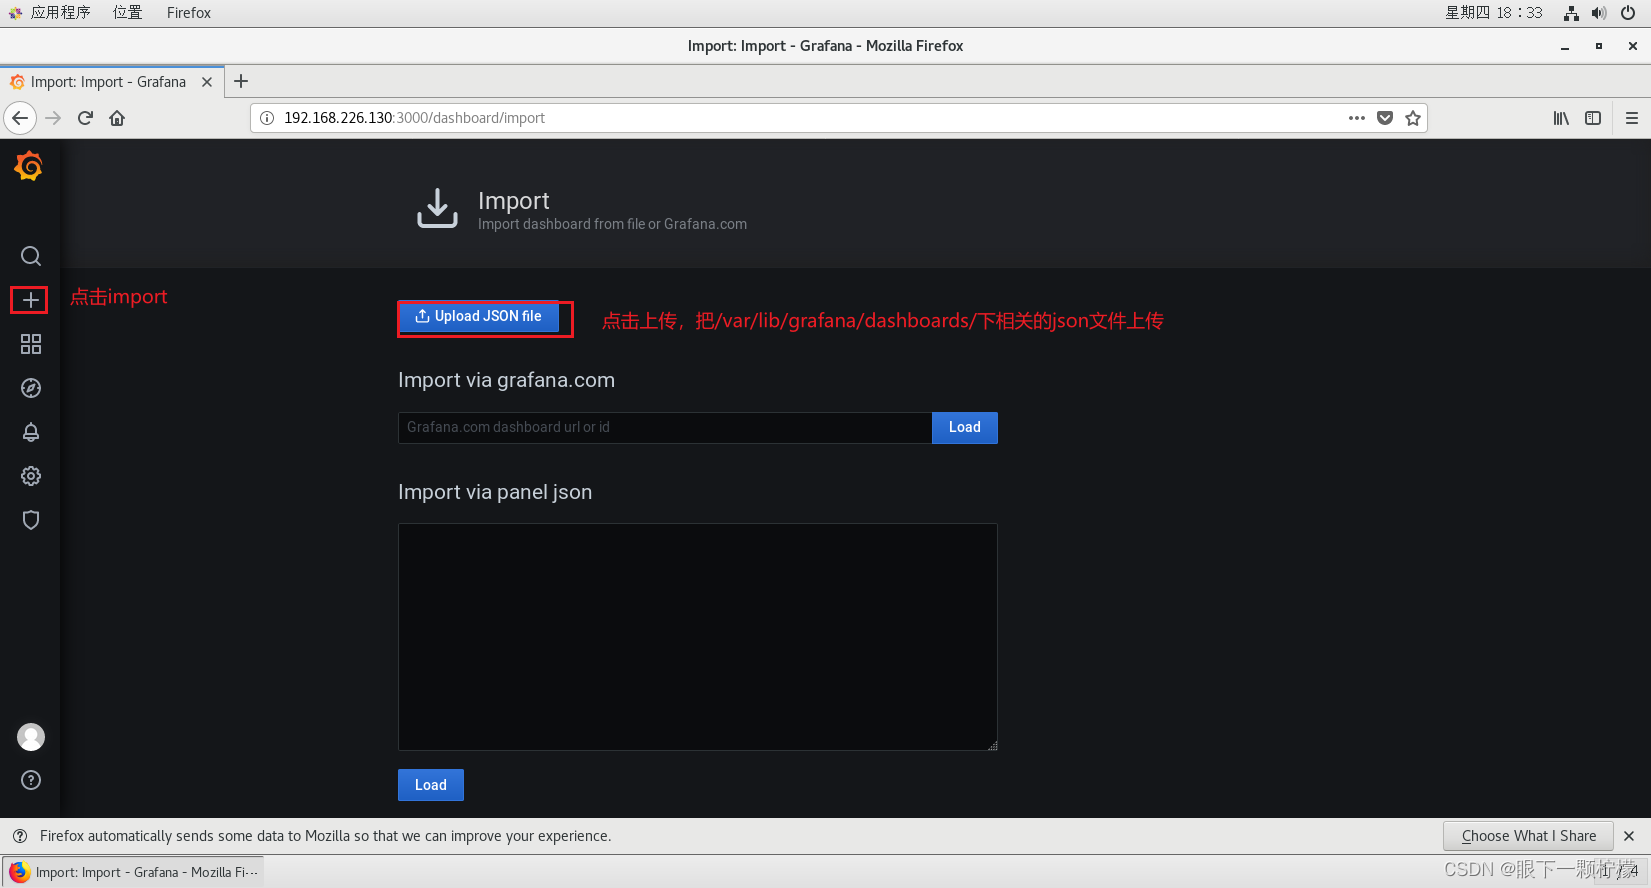Viewport: 1651px width, 888px height.
Task: Open the Dashboards grid icon in sidebar
Action: 31,344
